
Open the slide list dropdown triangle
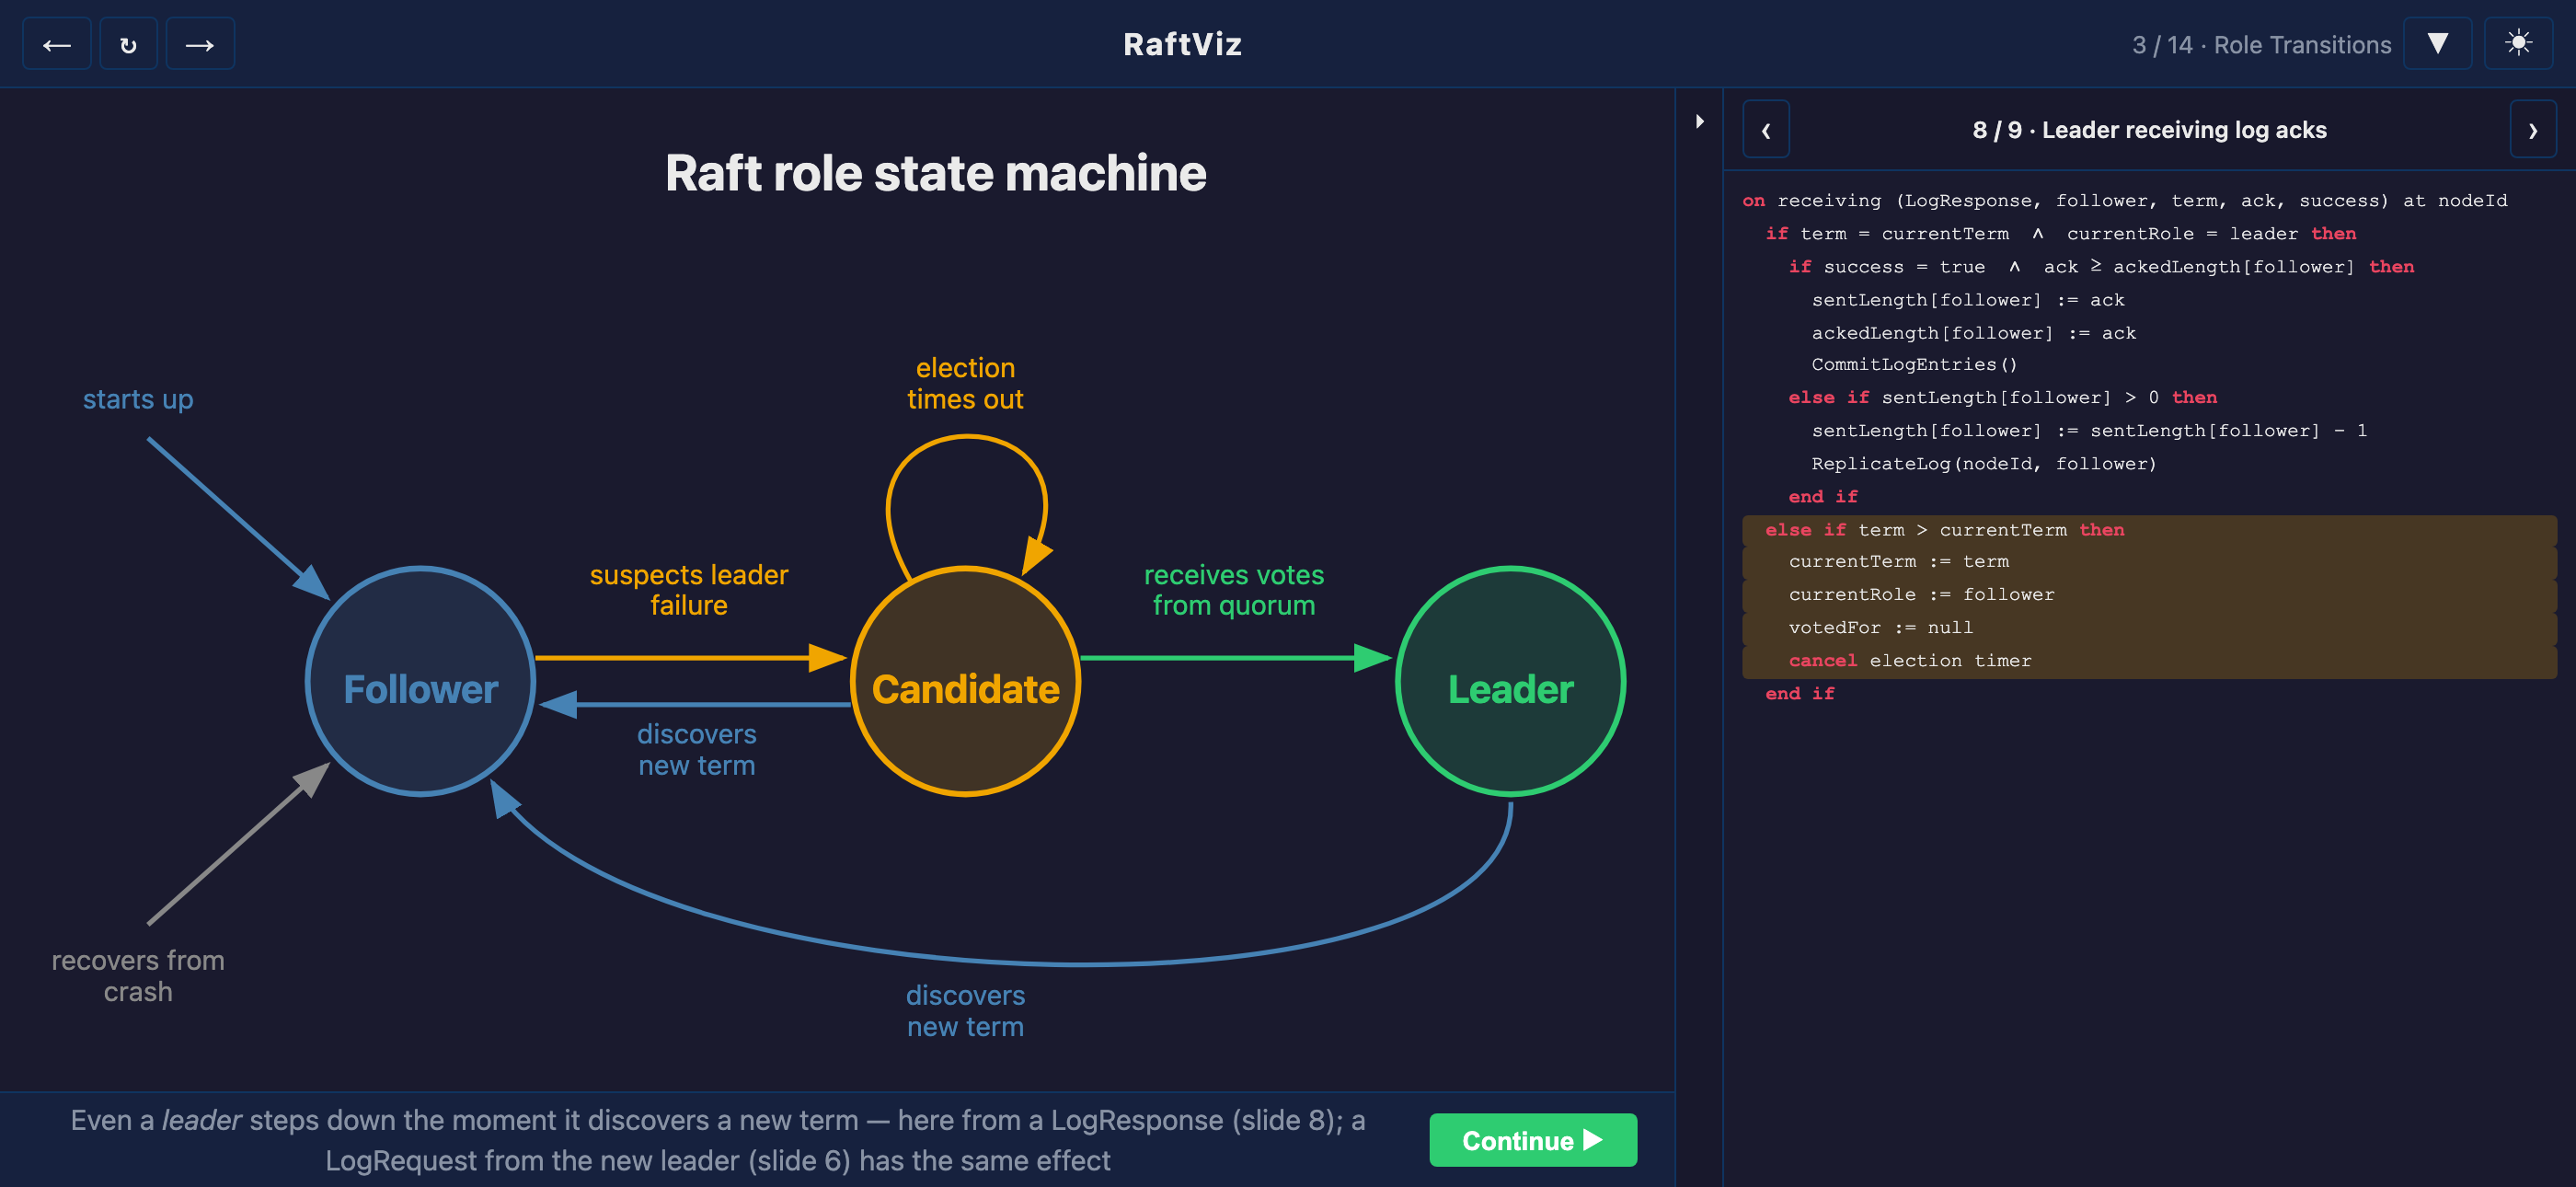(2437, 43)
